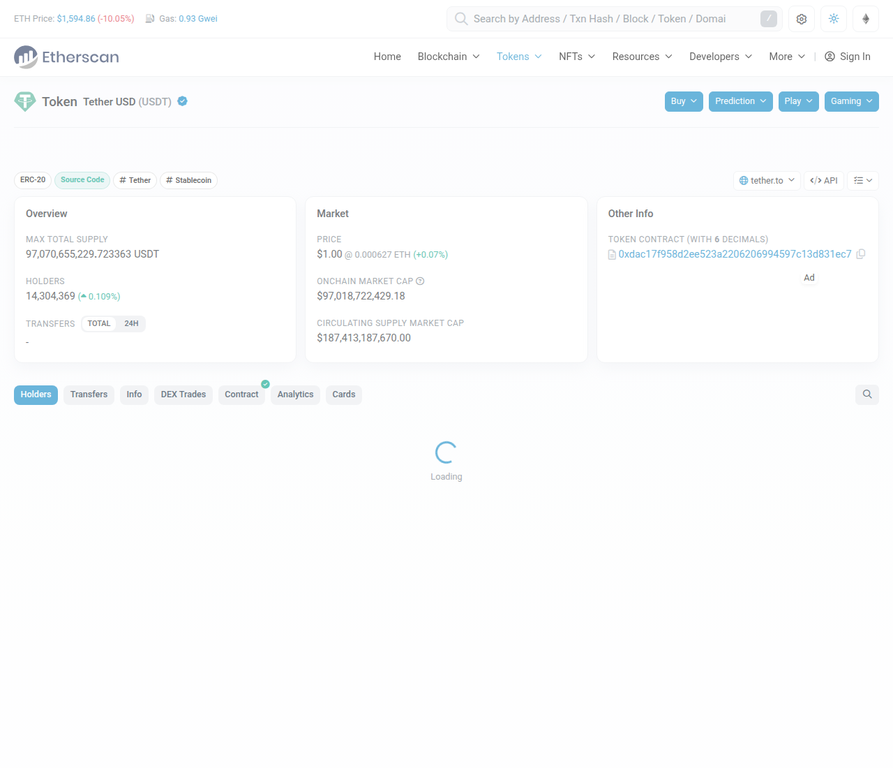The width and height of the screenshot is (893, 768).
Task: Expand the Resources menu
Action: 642,56
